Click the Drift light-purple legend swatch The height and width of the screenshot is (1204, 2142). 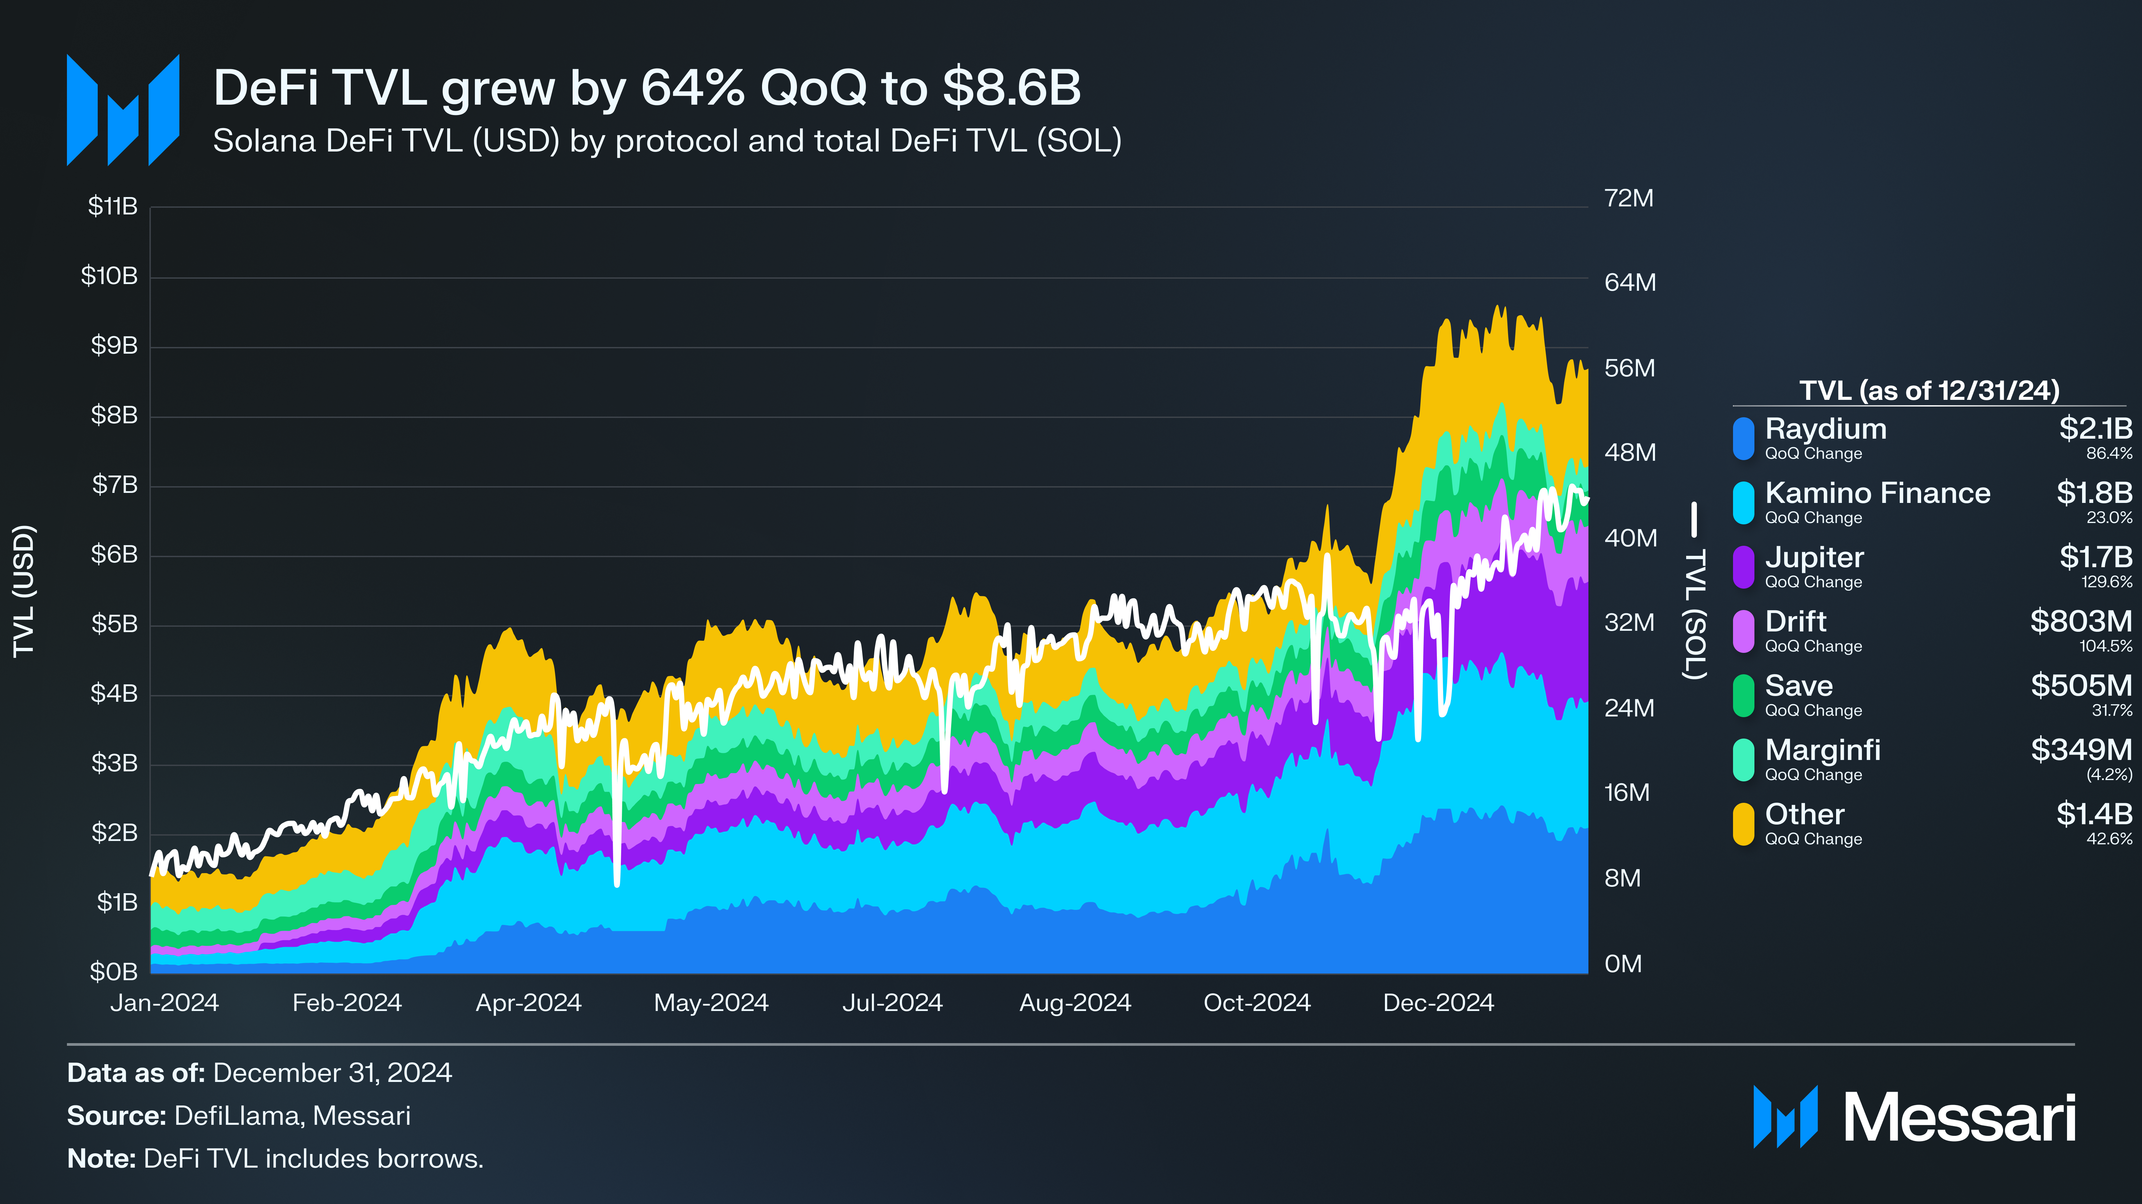pyautogui.click(x=1743, y=632)
